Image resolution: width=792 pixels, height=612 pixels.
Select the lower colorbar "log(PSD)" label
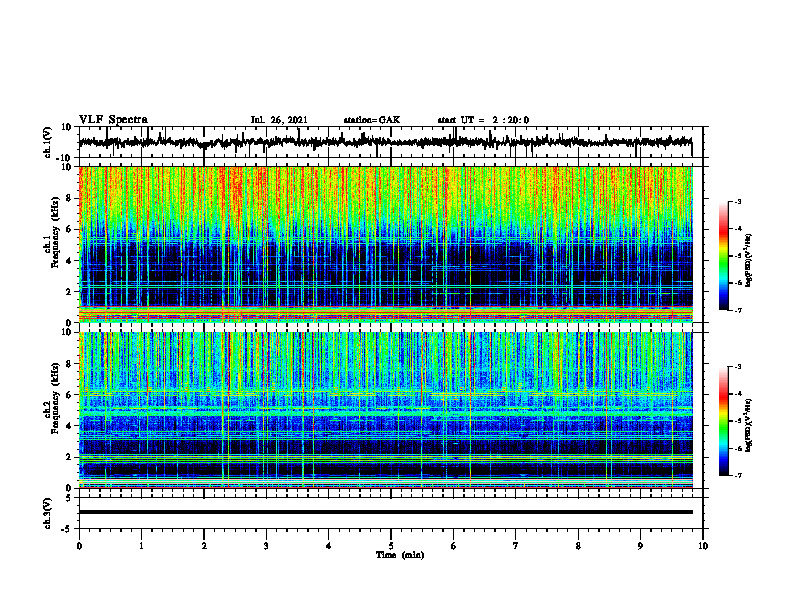(749, 426)
